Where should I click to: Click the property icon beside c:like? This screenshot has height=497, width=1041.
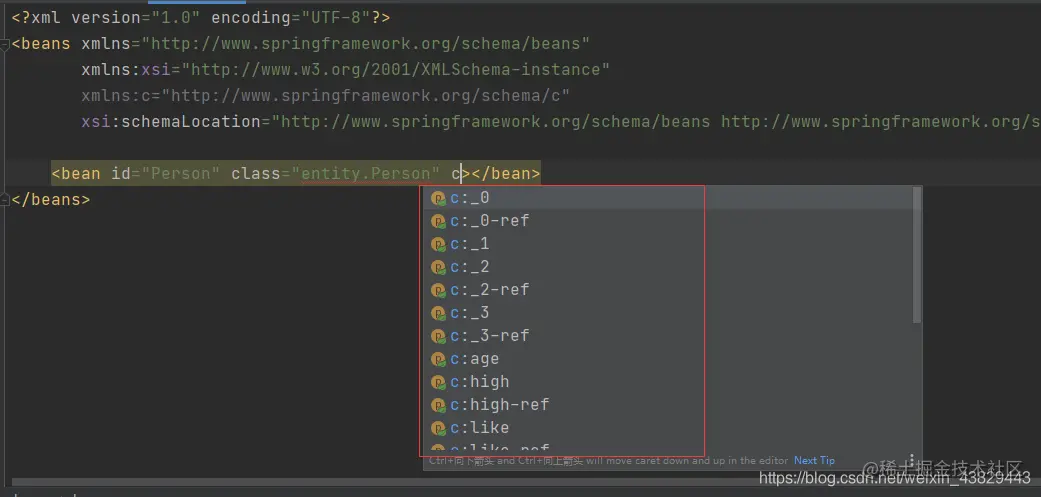click(438, 428)
